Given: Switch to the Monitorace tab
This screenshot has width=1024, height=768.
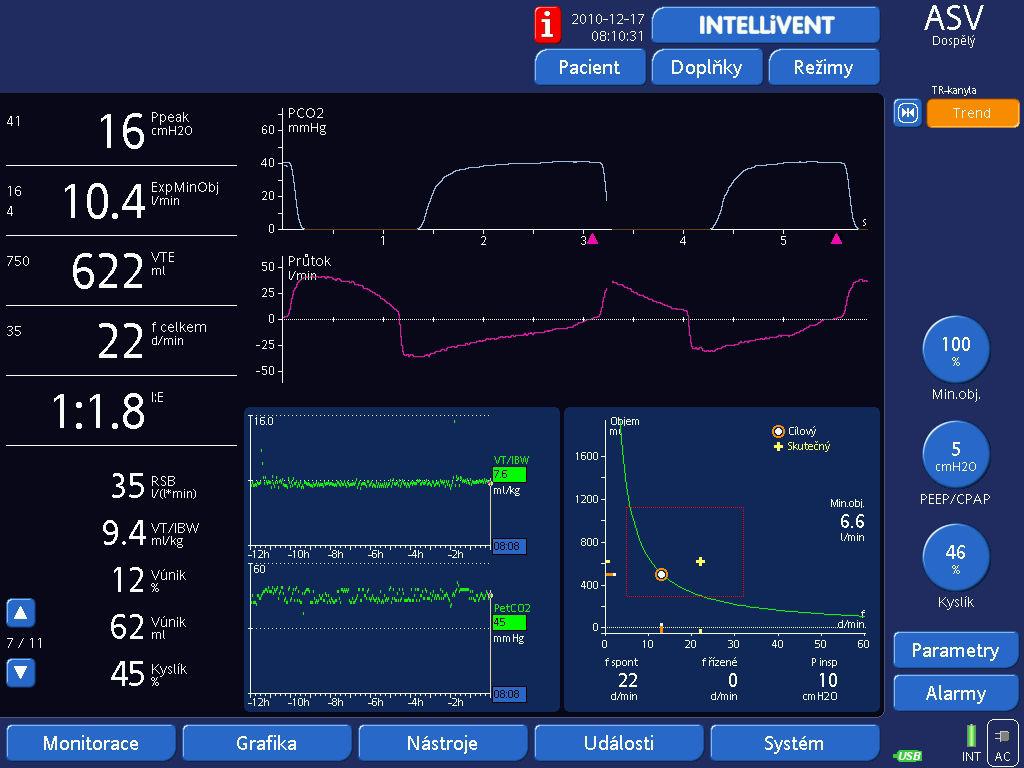Looking at the screenshot, I should (91, 743).
